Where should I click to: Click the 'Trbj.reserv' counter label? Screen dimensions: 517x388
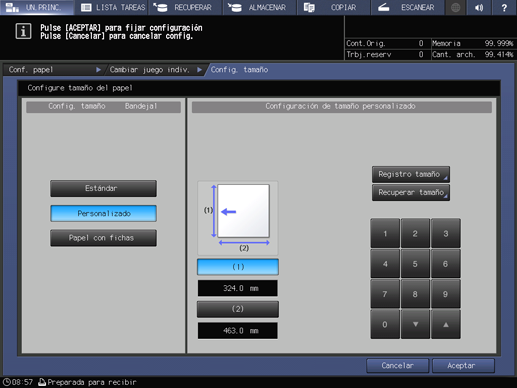[369, 54]
